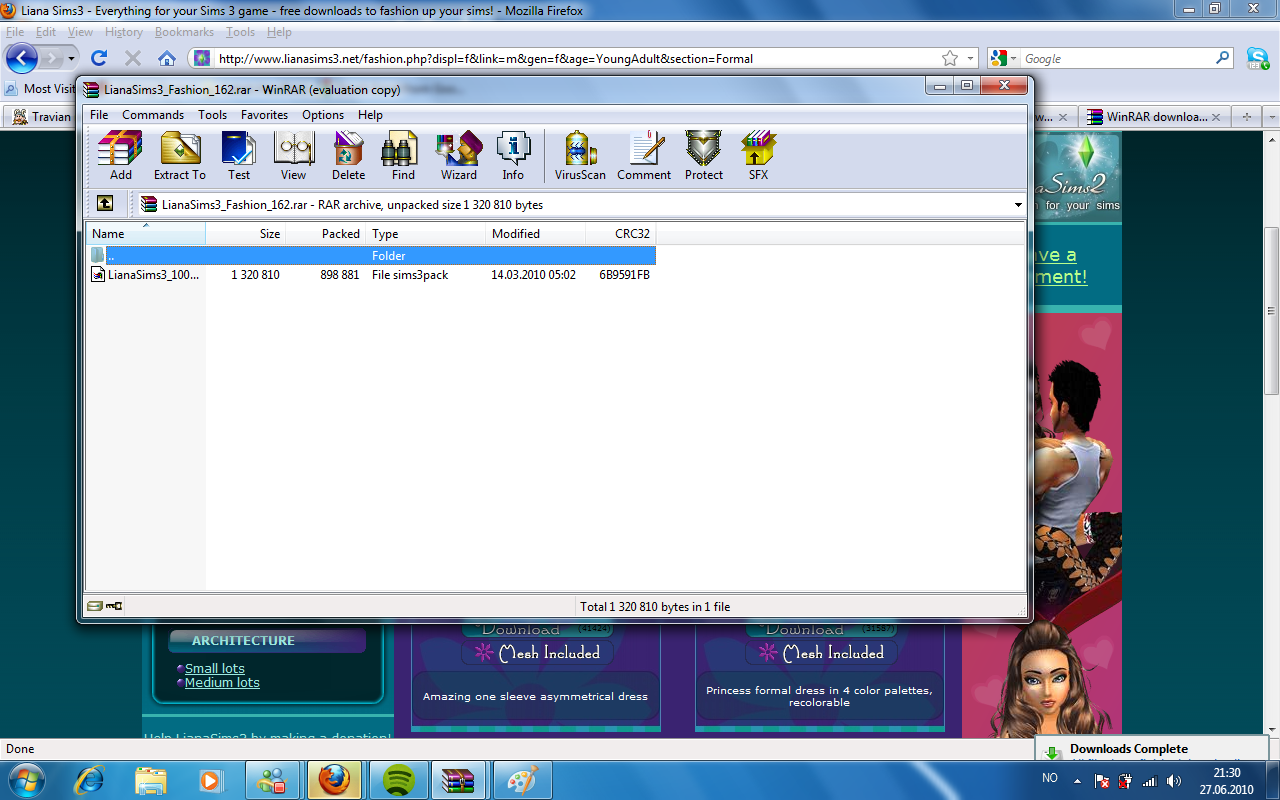Open the WinRAR Help menu

tap(370, 115)
